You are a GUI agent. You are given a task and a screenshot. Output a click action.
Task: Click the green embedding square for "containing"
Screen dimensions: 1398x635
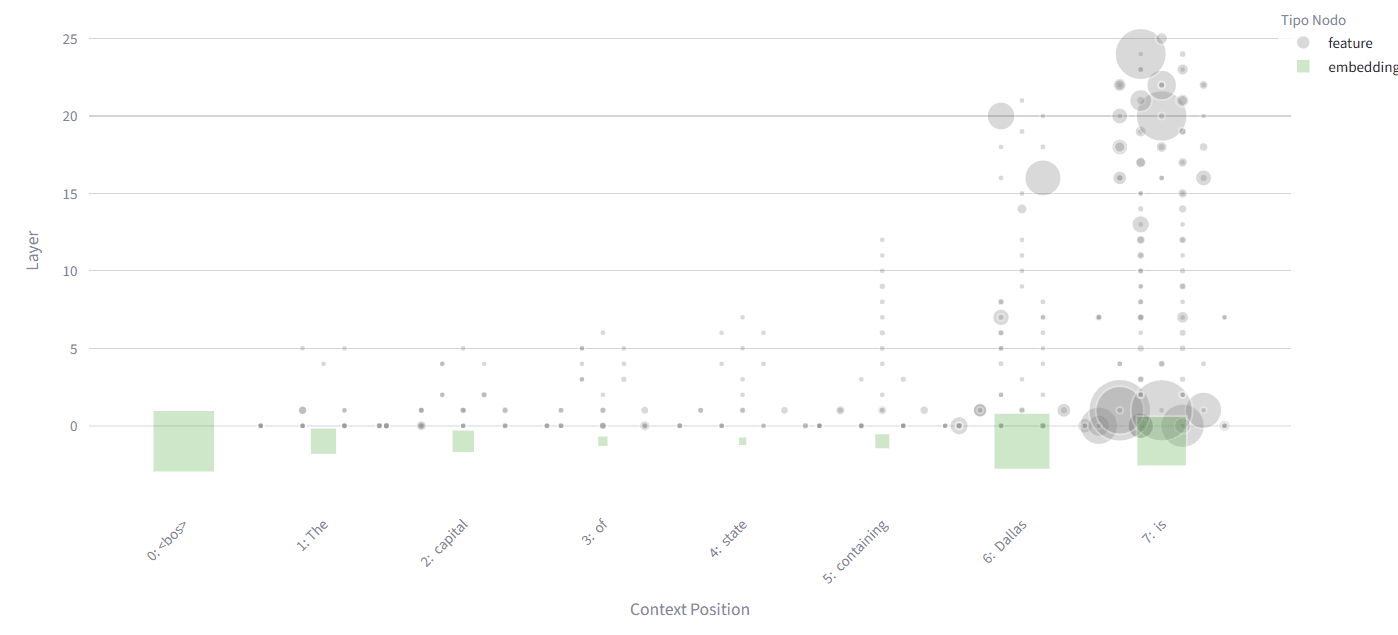click(882, 441)
